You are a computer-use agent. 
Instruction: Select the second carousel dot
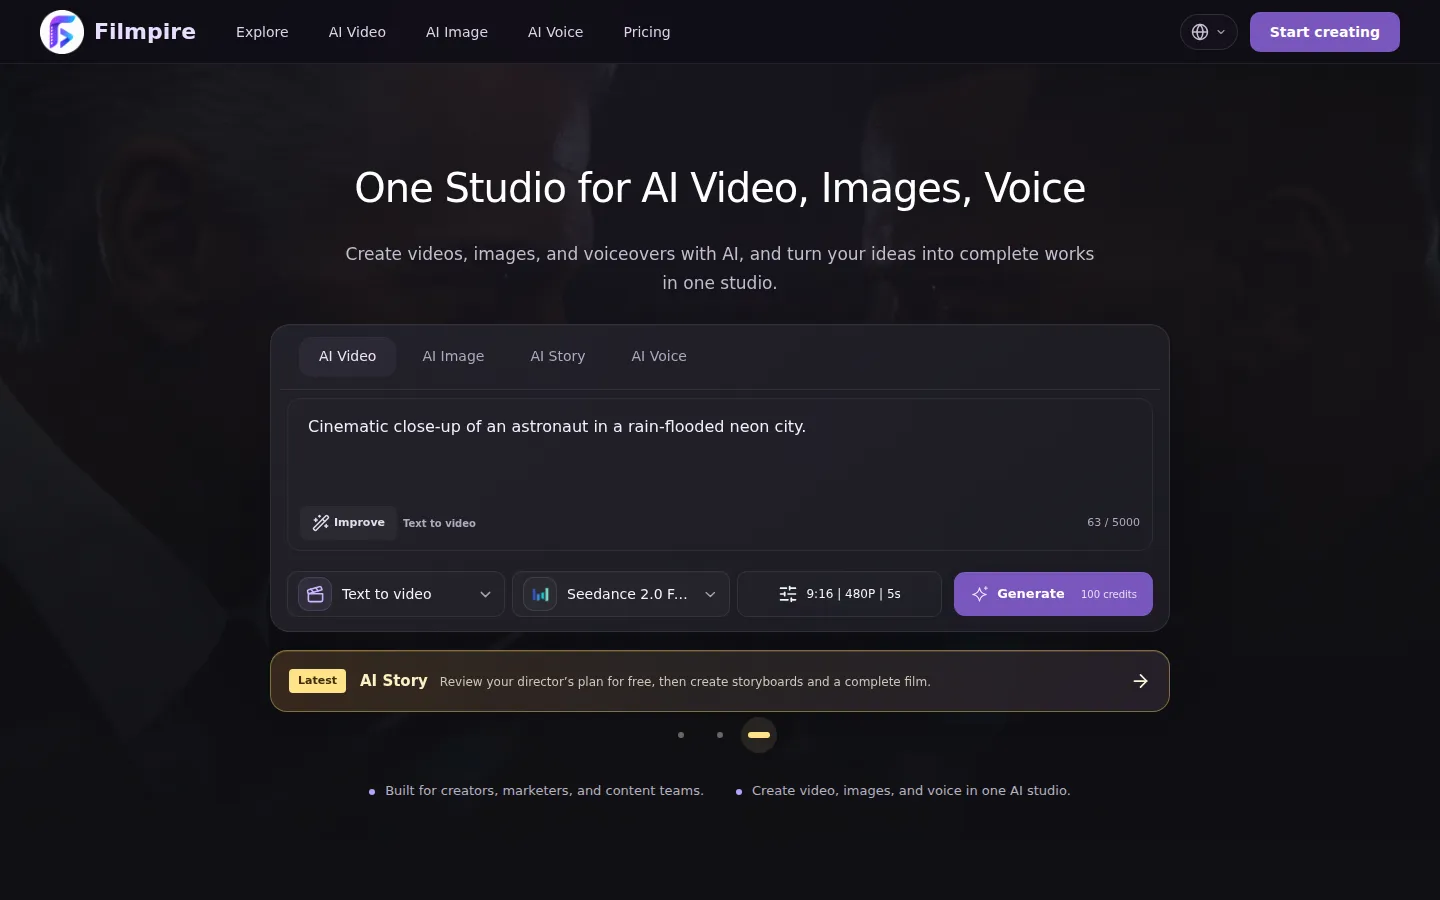click(x=720, y=735)
